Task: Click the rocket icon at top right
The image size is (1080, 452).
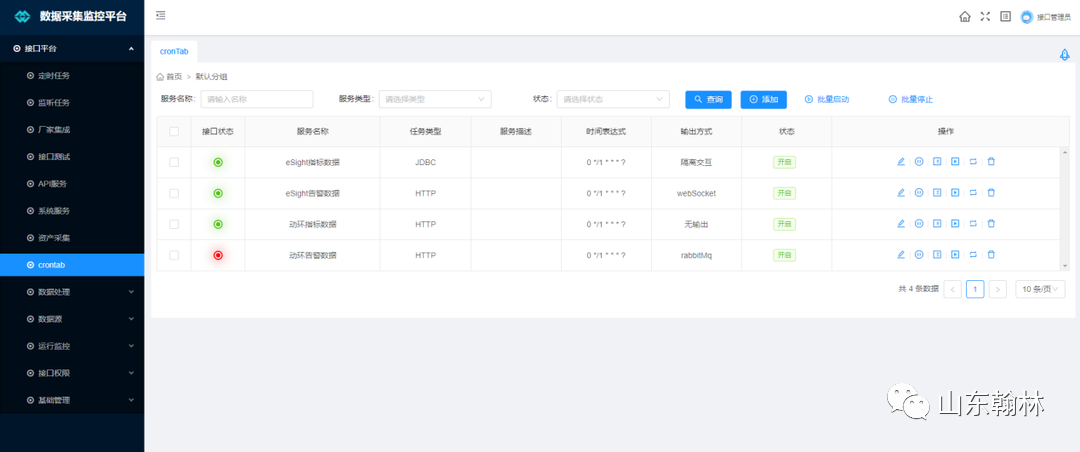Action: coord(1064,55)
